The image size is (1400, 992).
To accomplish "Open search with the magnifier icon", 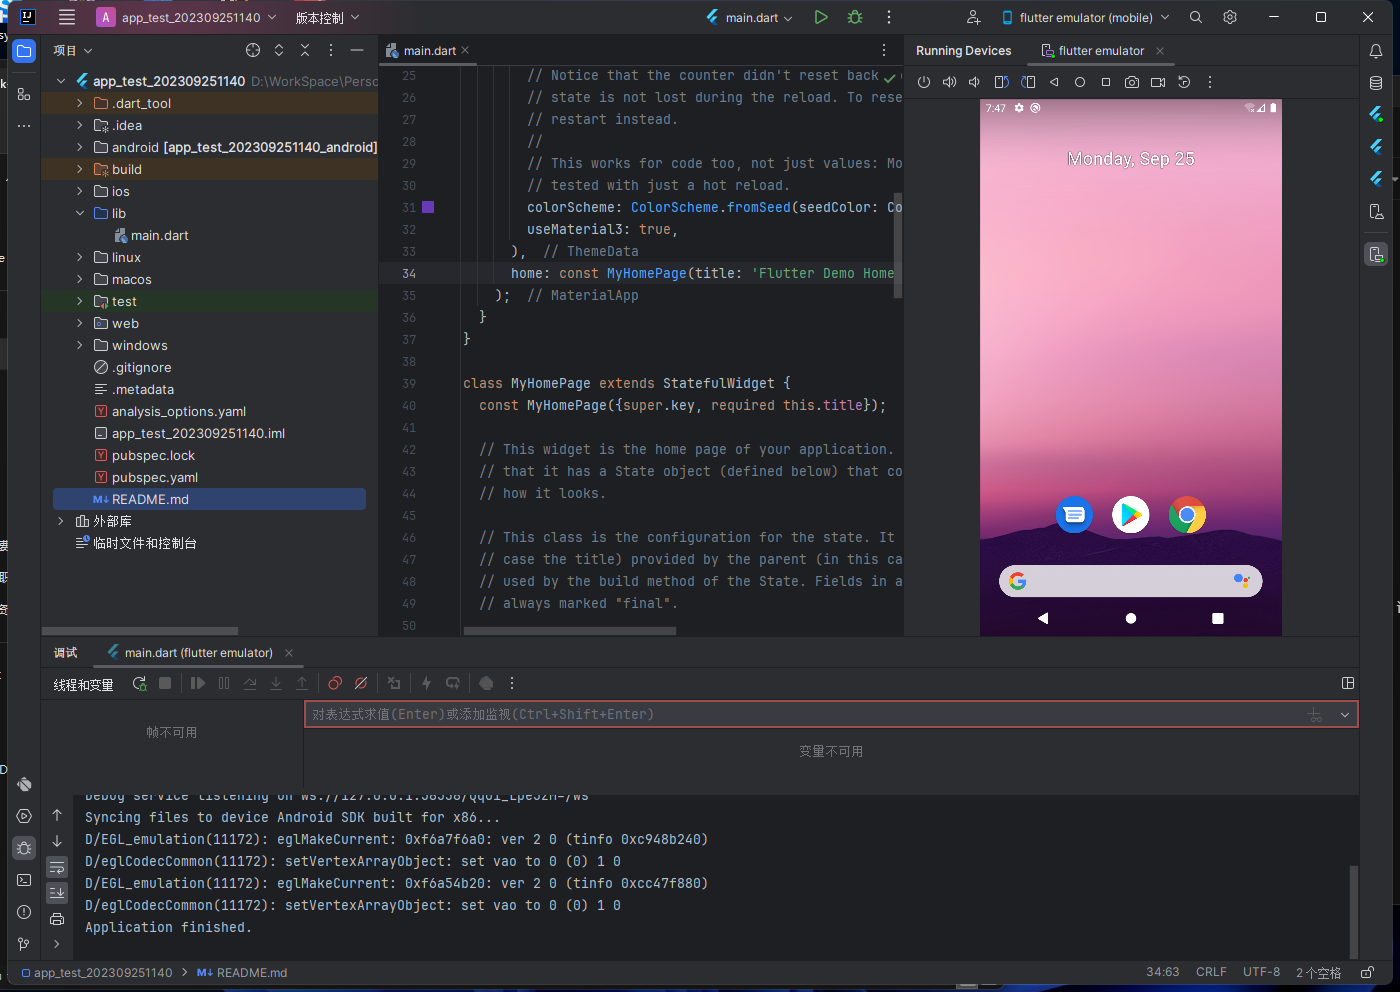I will (x=1196, y=17).
